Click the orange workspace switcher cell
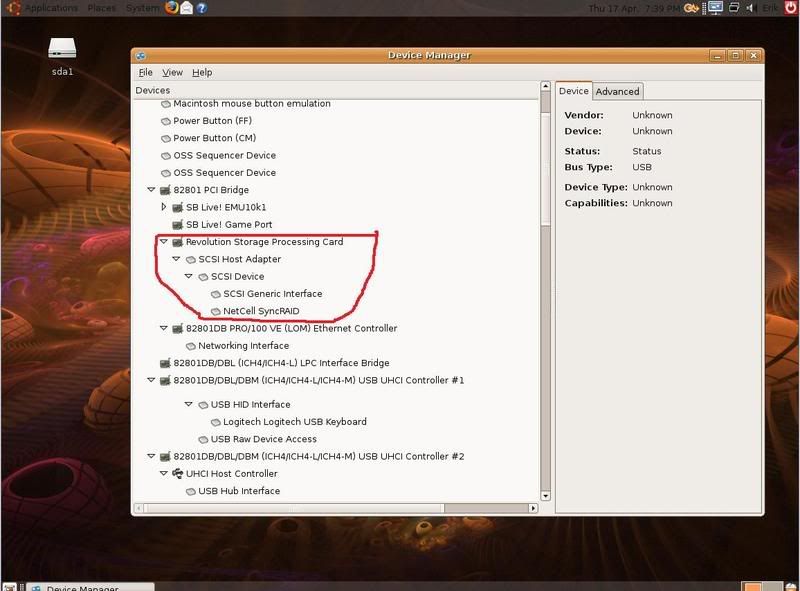The width and height of the screenshot is (800, 591). 753,586
